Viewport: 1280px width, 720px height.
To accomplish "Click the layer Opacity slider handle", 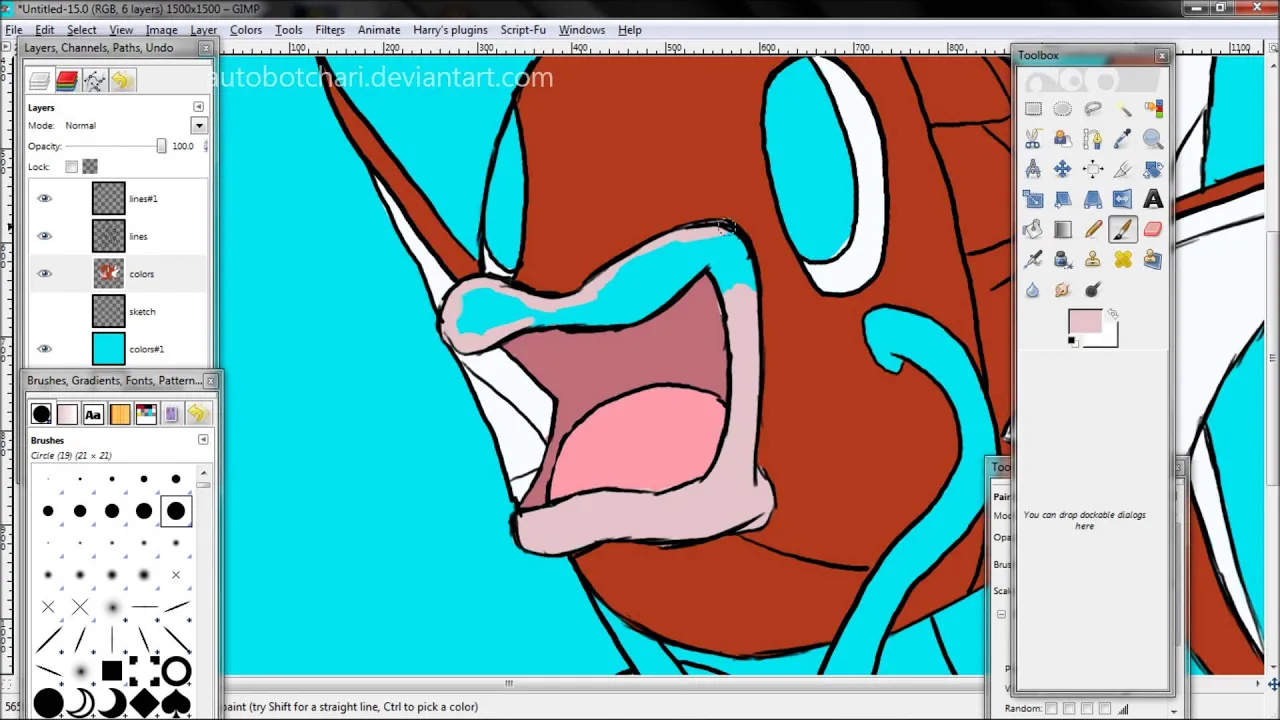I will pyautogui.click(x=161, y=146).
